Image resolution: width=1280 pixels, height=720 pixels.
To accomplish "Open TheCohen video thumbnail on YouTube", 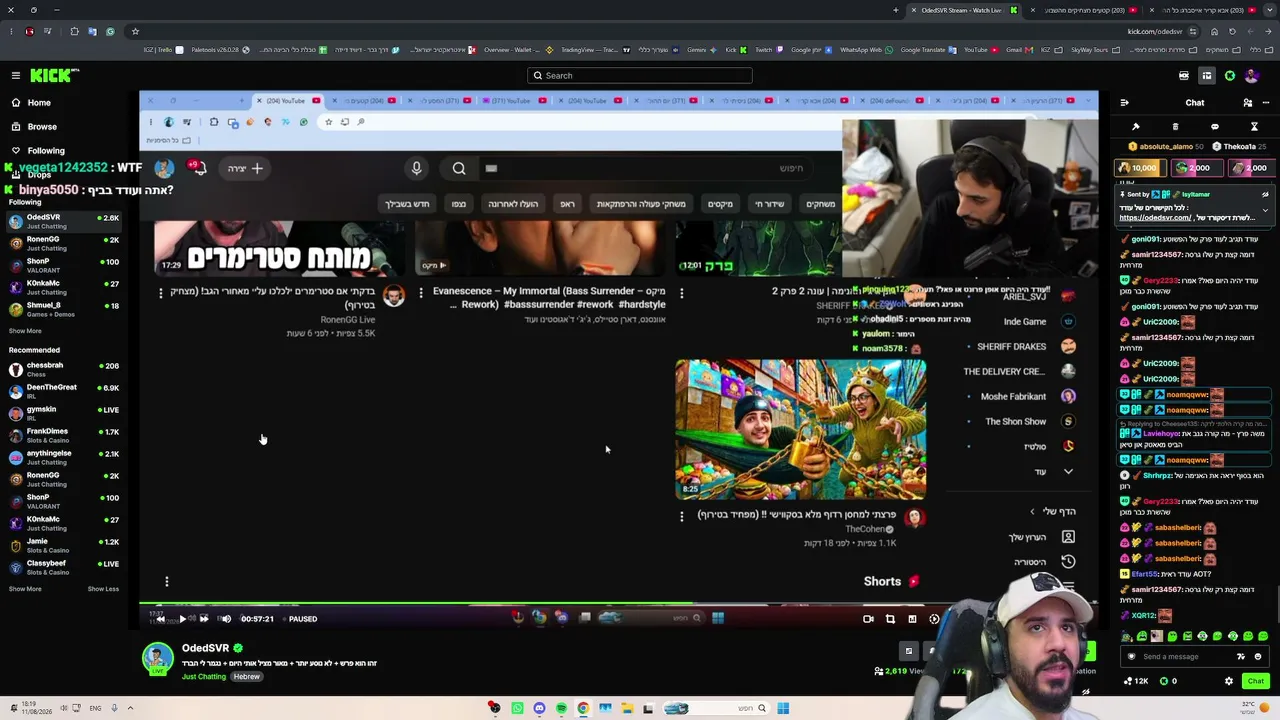I will 800,429.
